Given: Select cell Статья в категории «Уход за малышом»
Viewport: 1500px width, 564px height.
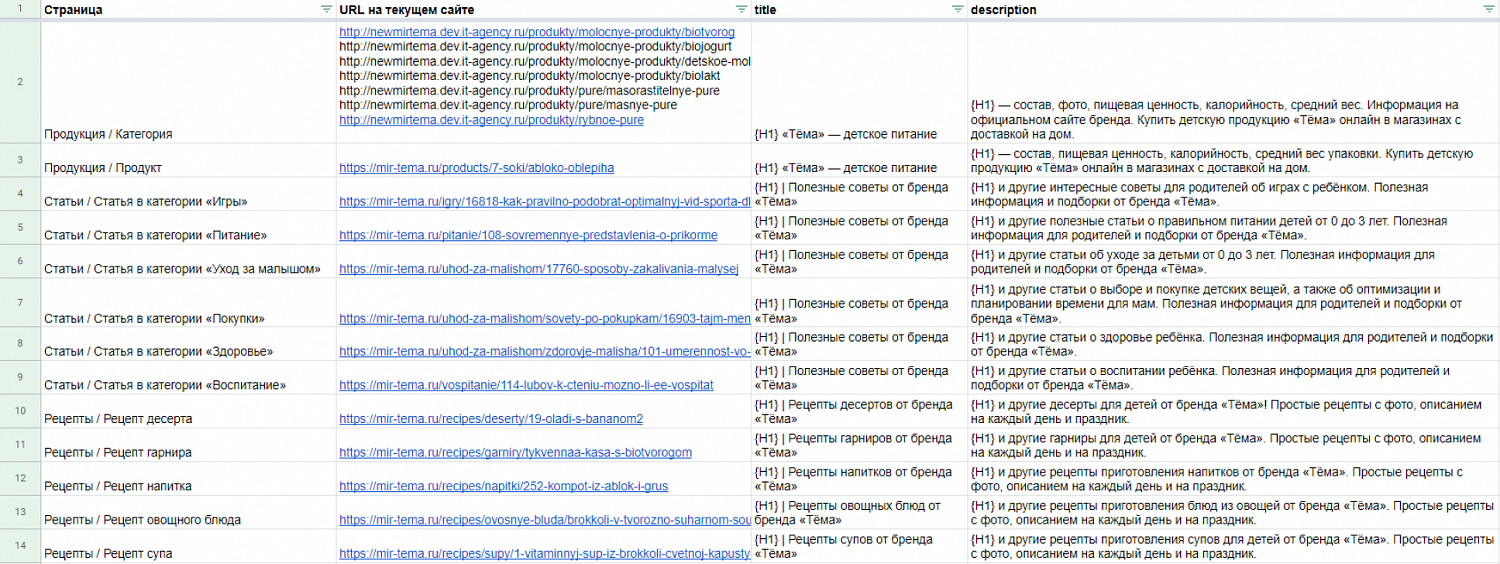Looking at the screenshot, I should [x=188, y=262].
